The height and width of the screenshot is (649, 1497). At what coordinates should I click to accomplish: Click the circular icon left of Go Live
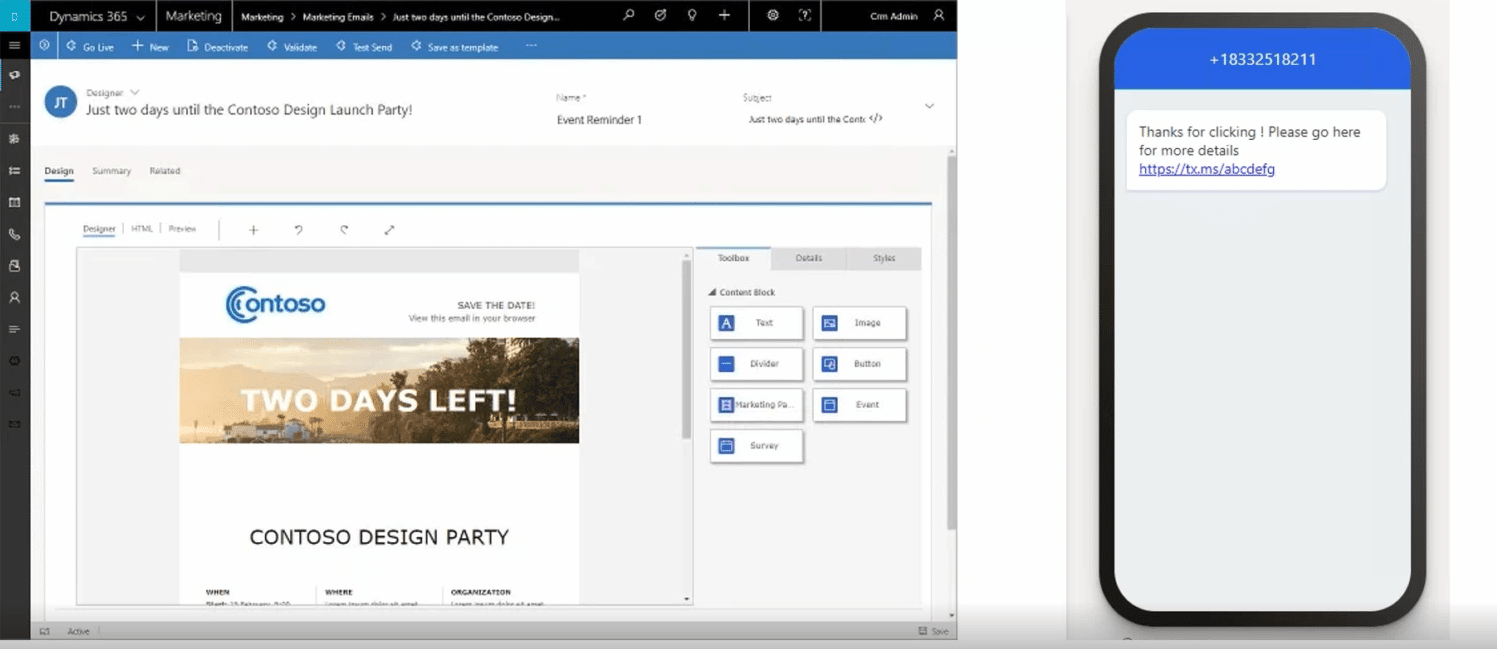point(44,45)
